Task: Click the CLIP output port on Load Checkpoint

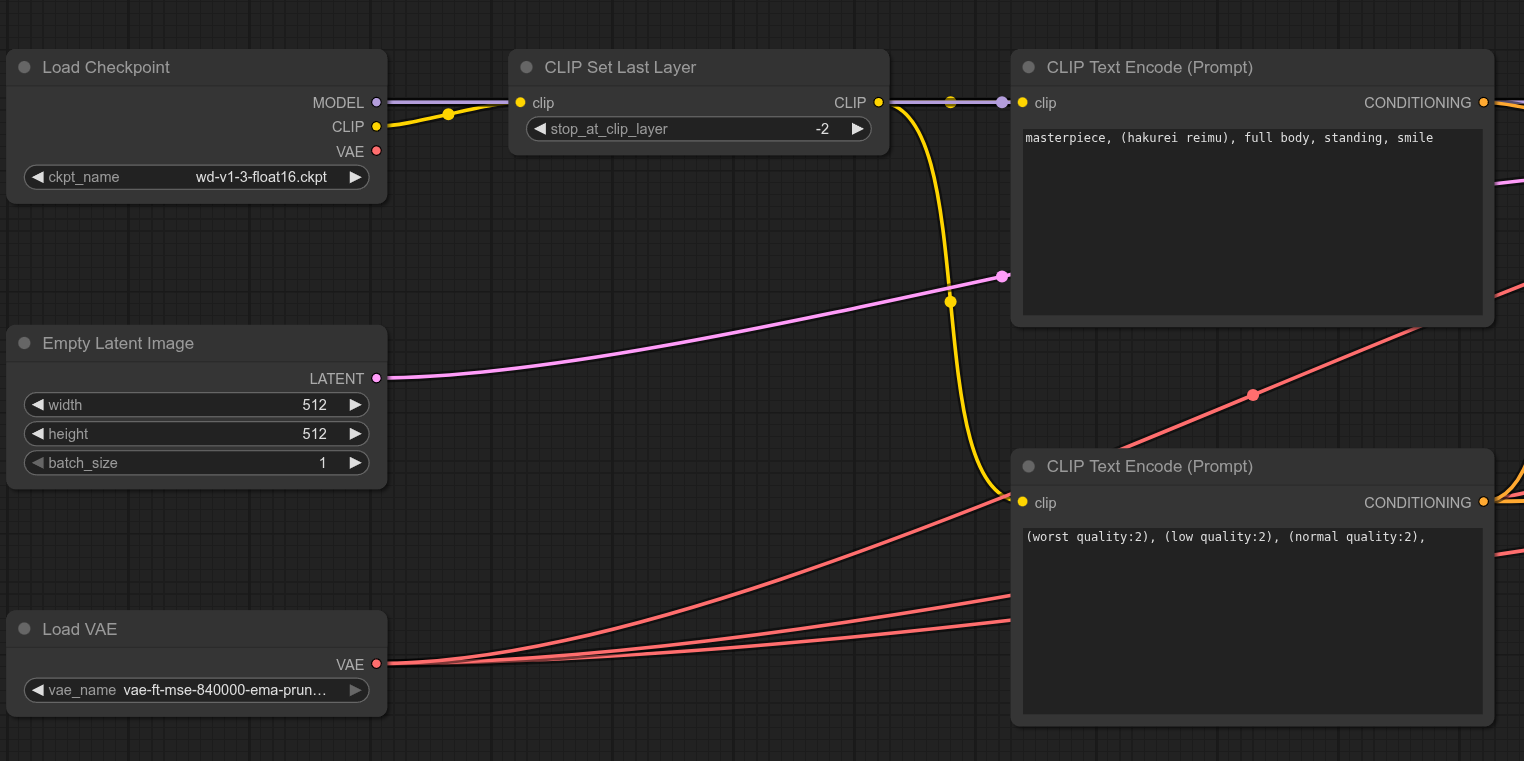Action: click(x=376, y=126)
